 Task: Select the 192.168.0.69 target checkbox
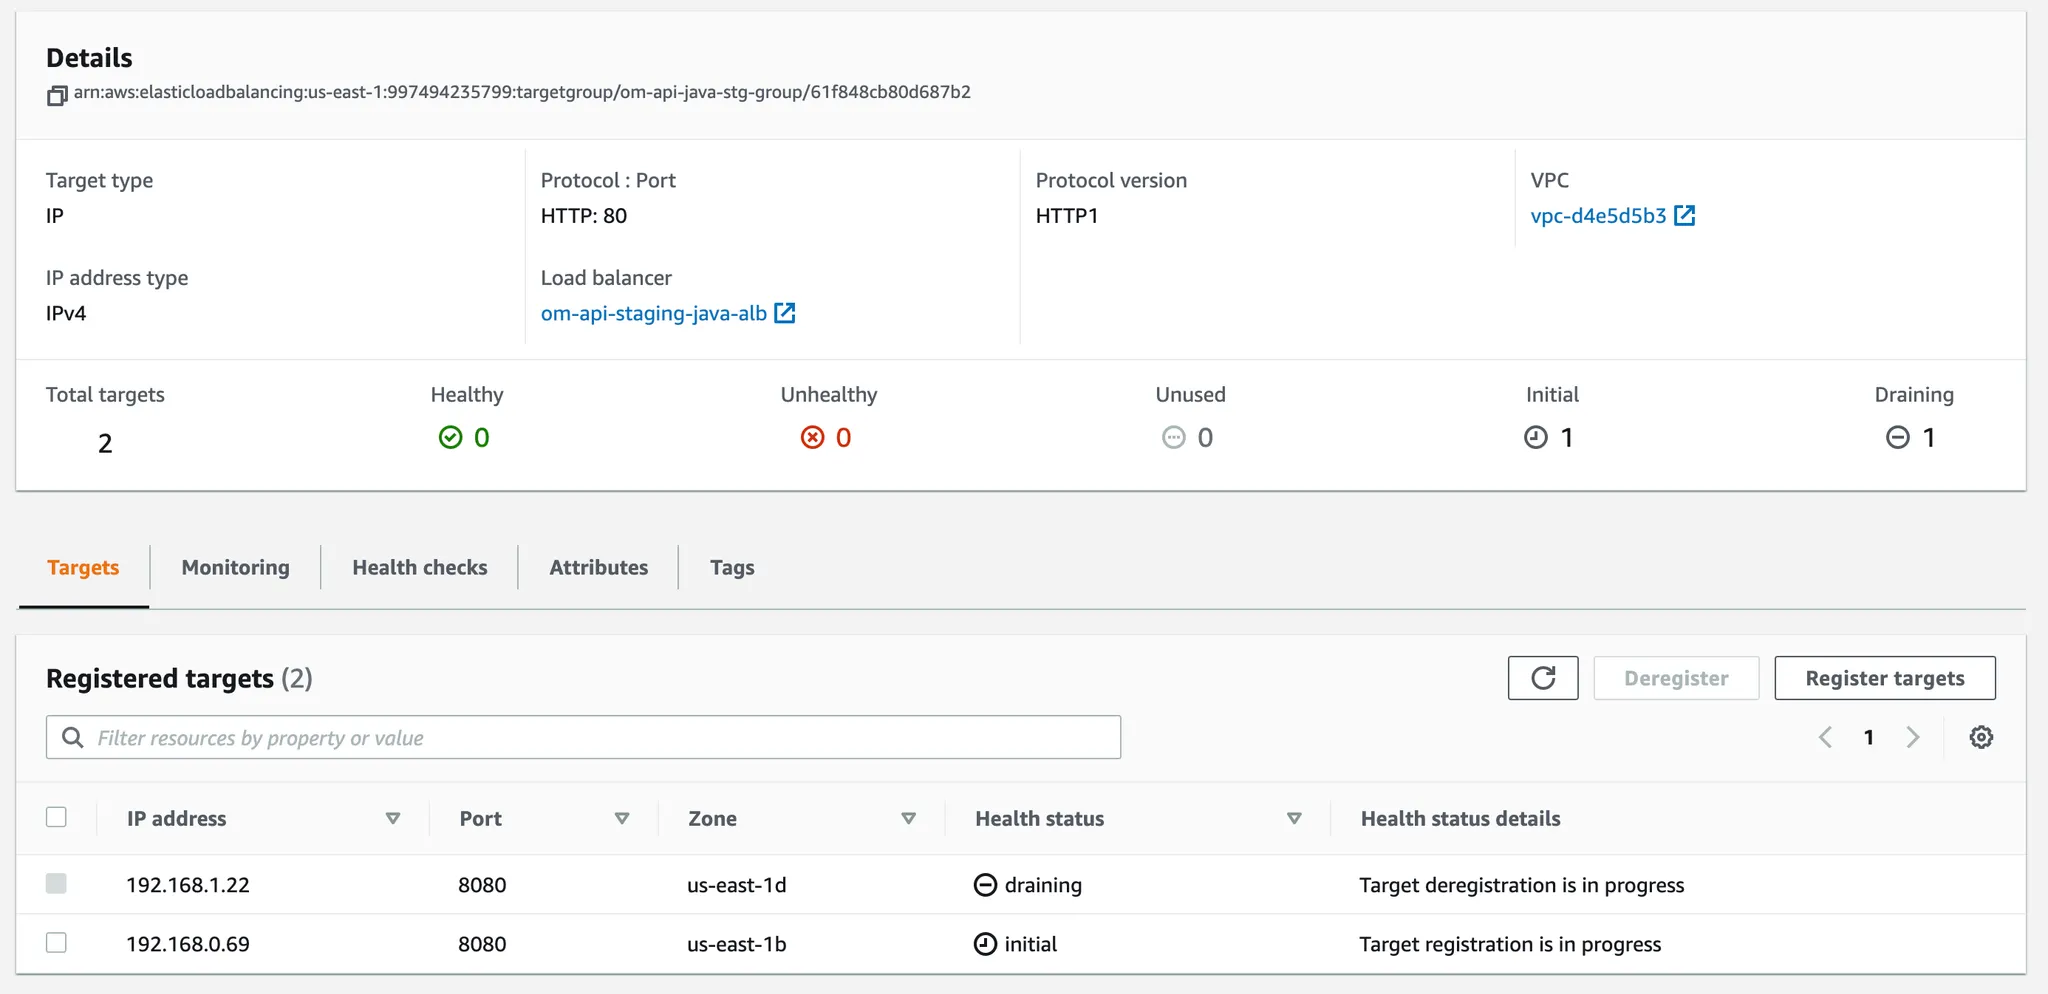tap(57, 943)
